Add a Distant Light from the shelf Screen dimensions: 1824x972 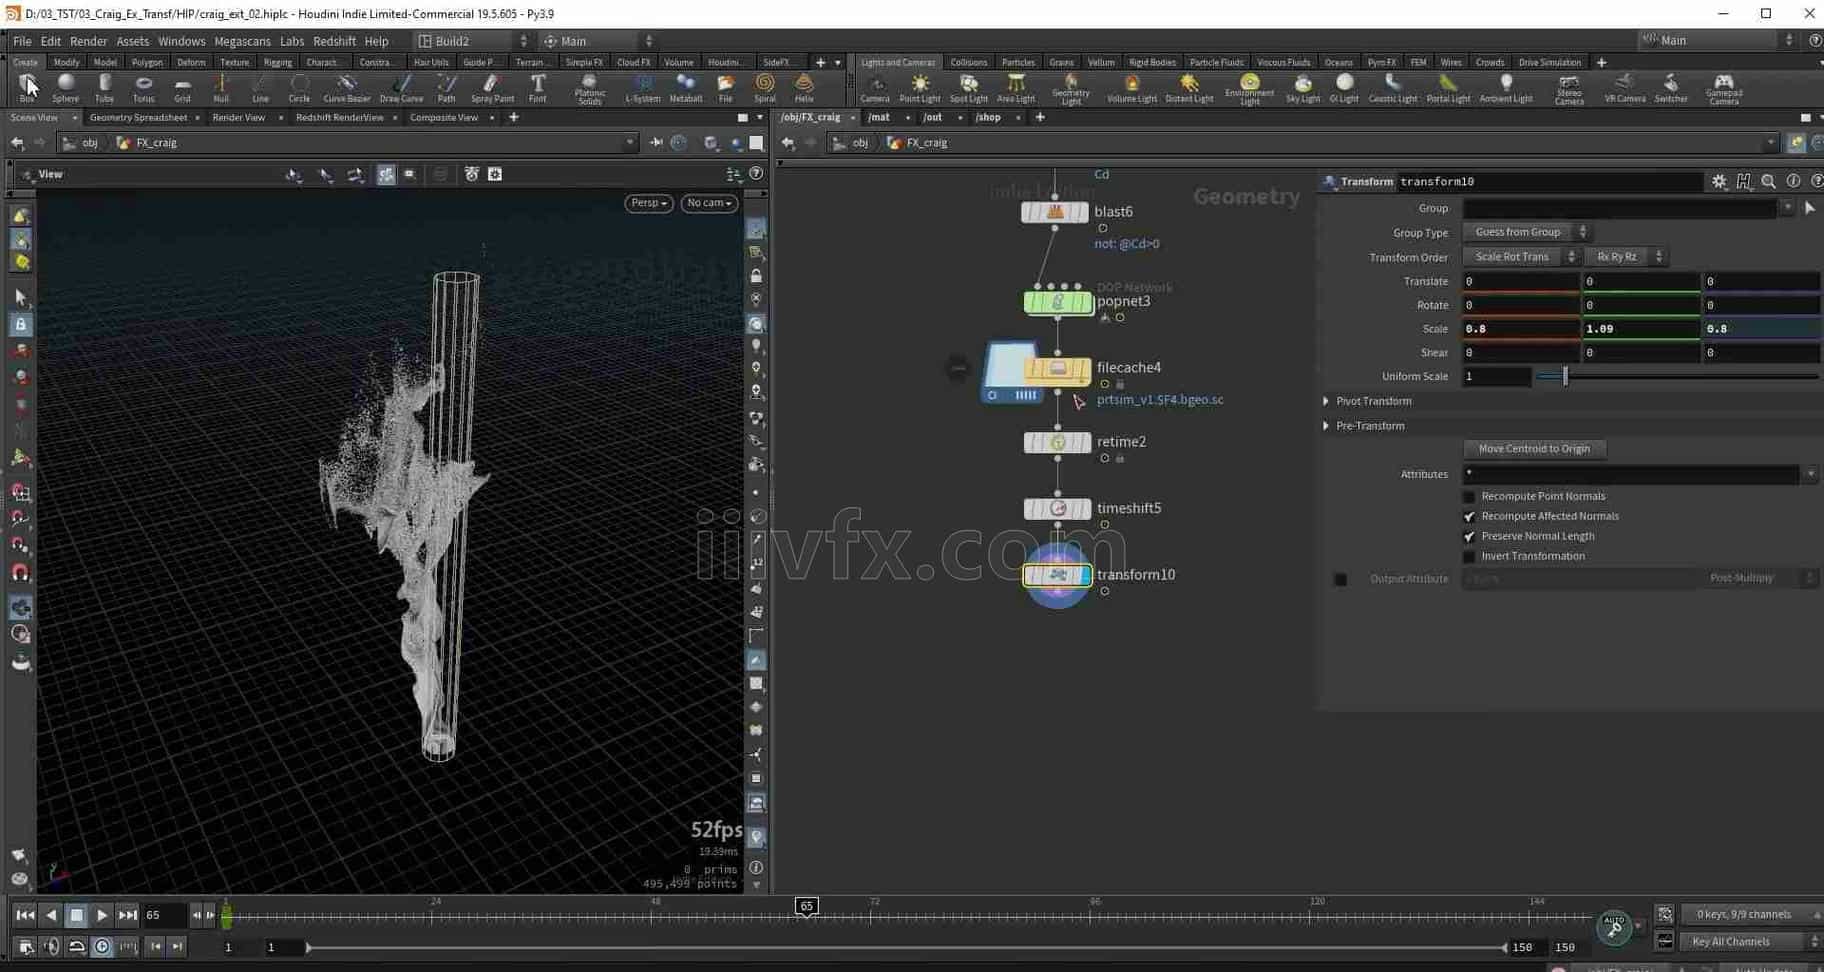1189,88
